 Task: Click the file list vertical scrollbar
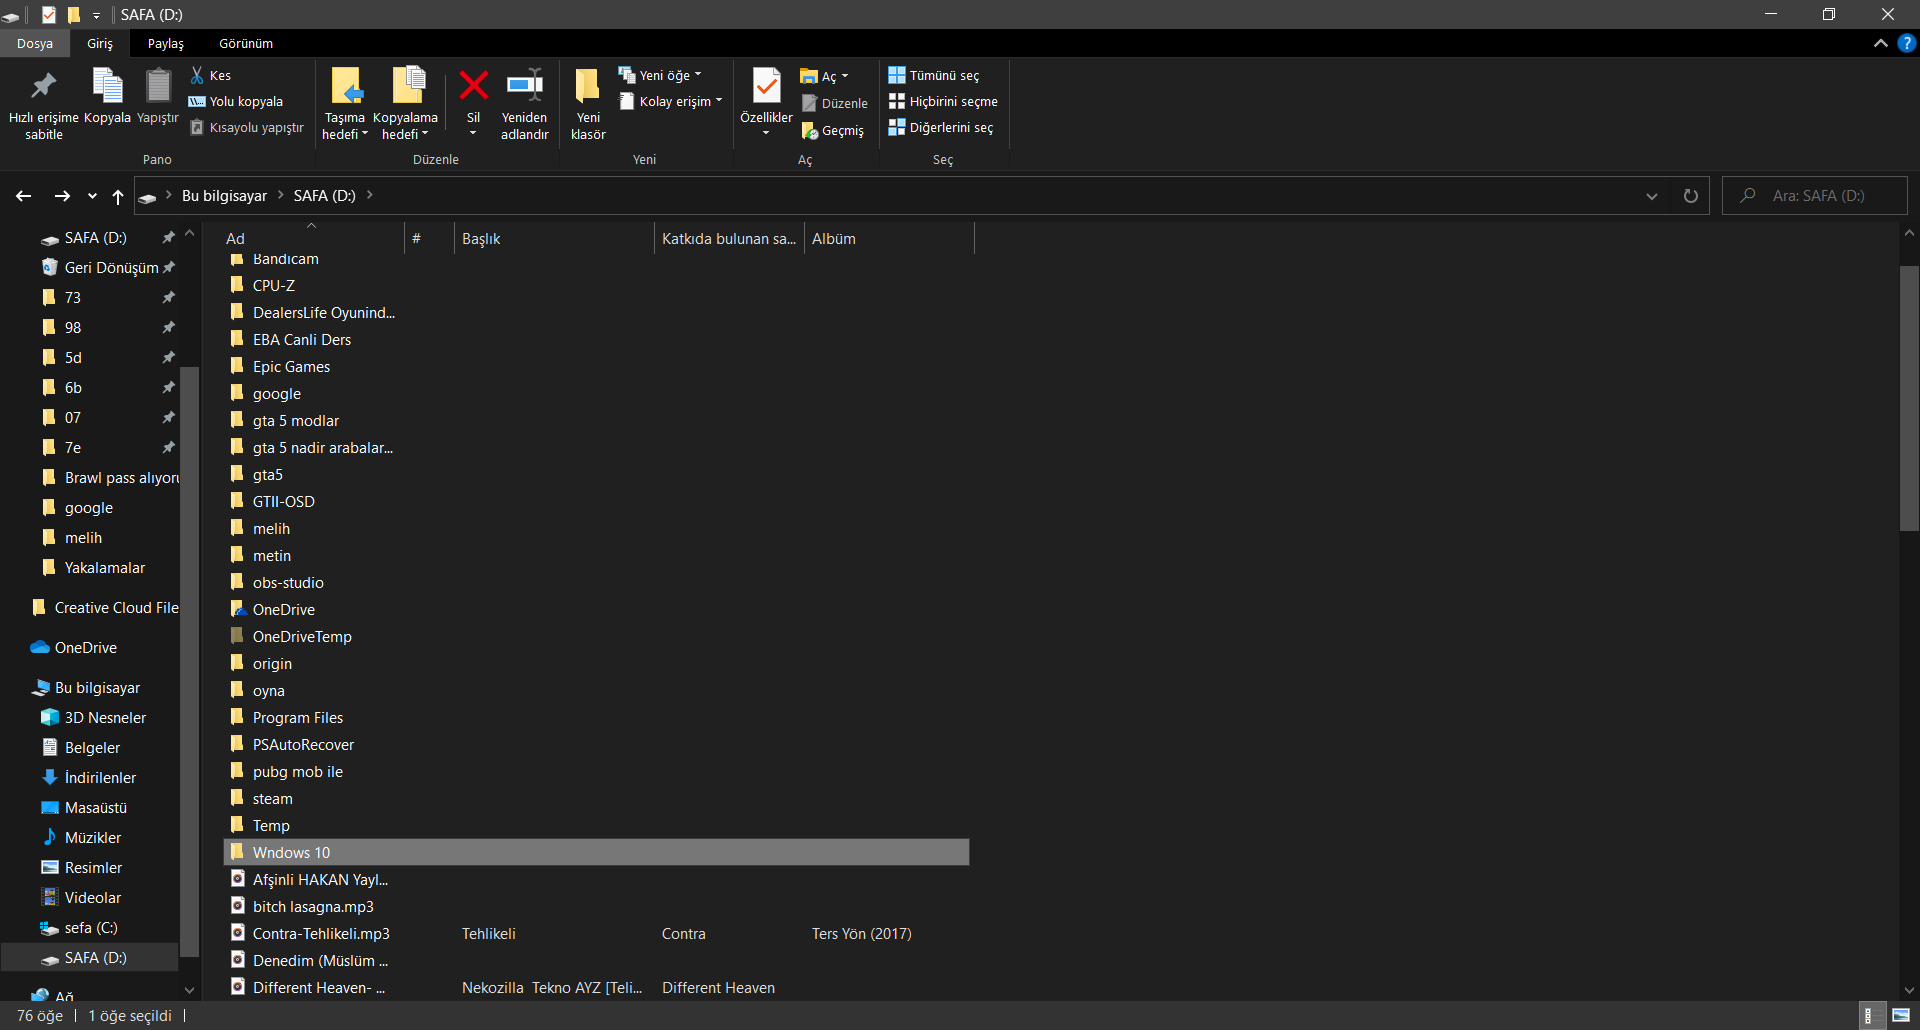pyautogui.click(x=1909, y=398)
